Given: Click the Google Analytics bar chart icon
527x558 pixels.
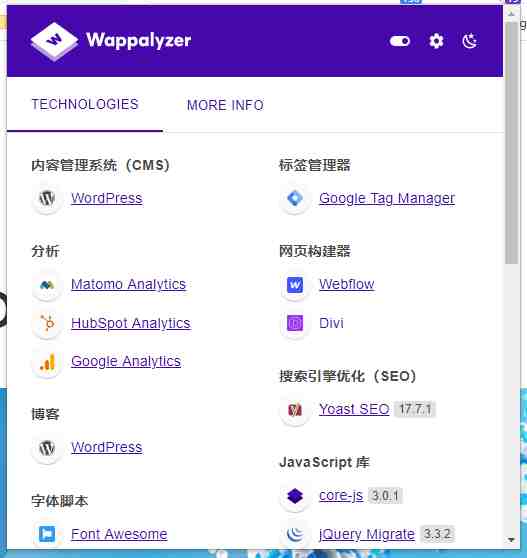Looking at the screenshot, I should point(47,362).
